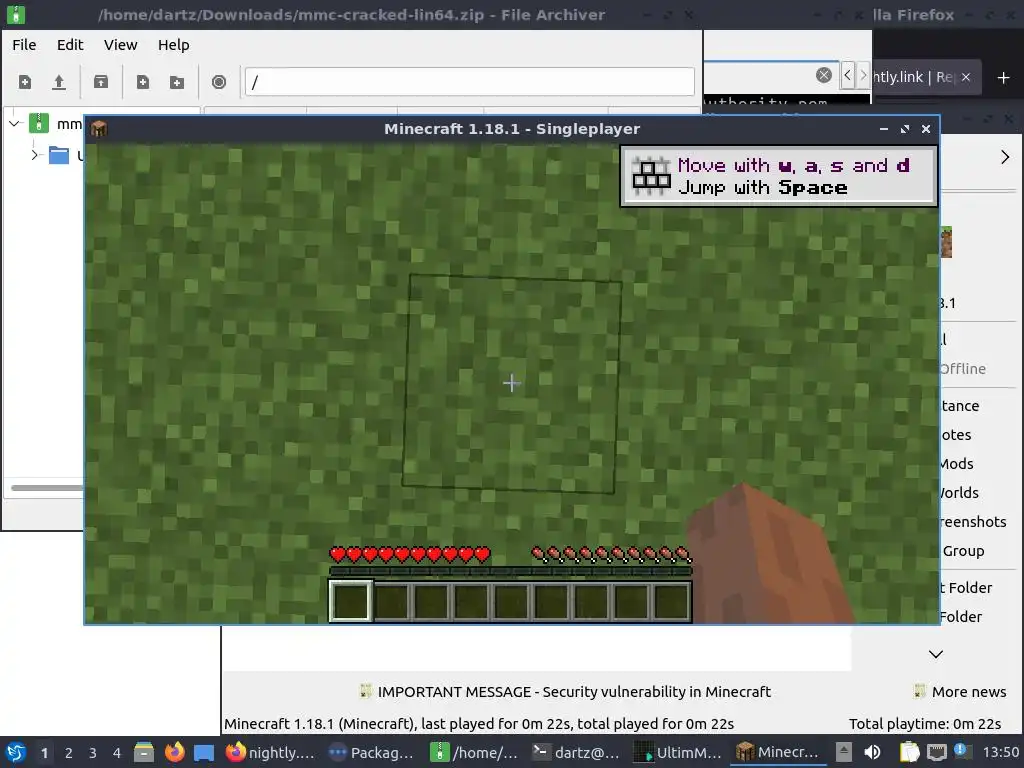Click the path input field in File Archiver
1024x768 pixels.
click(470, 82)
